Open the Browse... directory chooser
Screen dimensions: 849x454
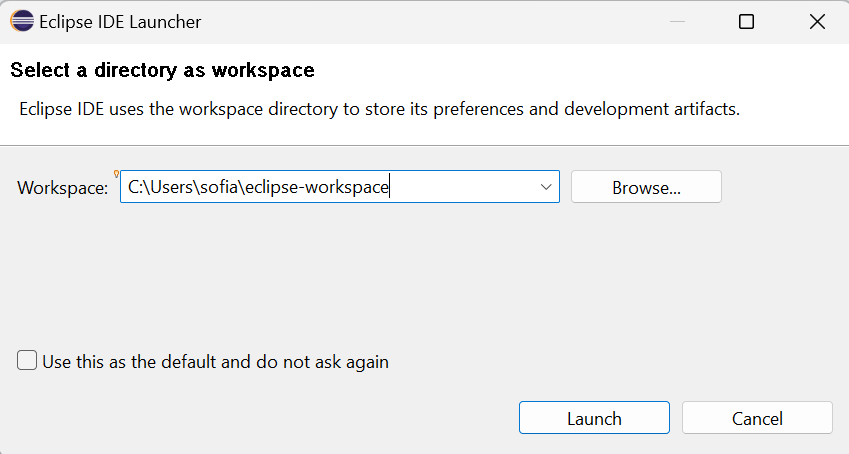646,187
